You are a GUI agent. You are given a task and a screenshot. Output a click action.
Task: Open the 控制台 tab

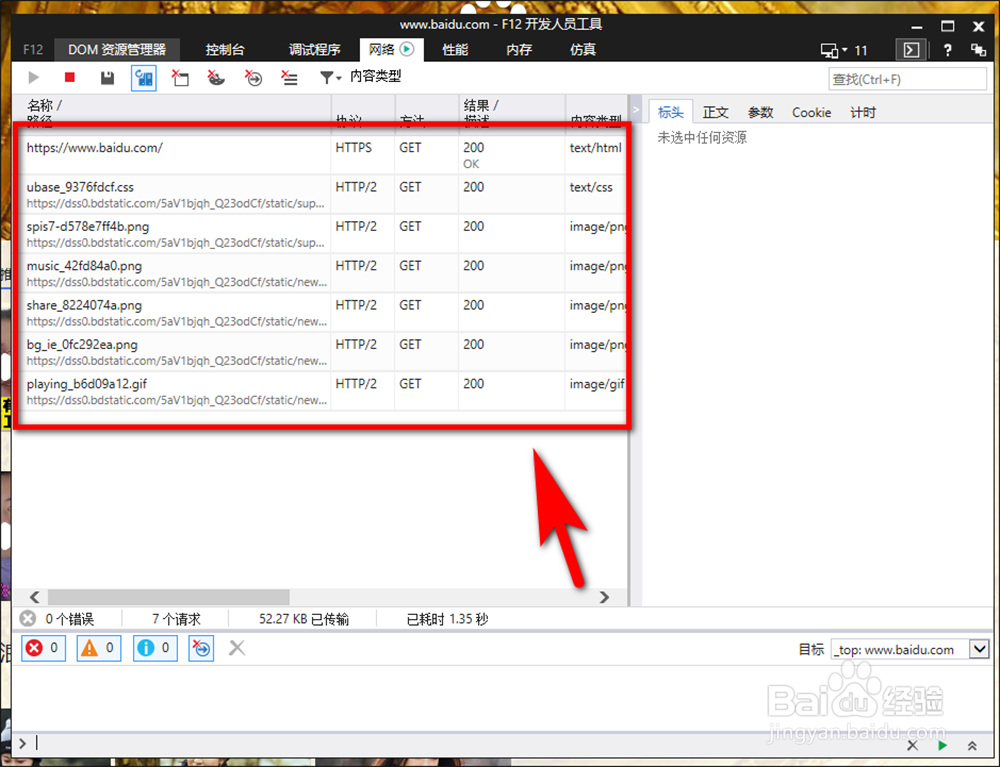pyautogui.click(x=224, y=50)
